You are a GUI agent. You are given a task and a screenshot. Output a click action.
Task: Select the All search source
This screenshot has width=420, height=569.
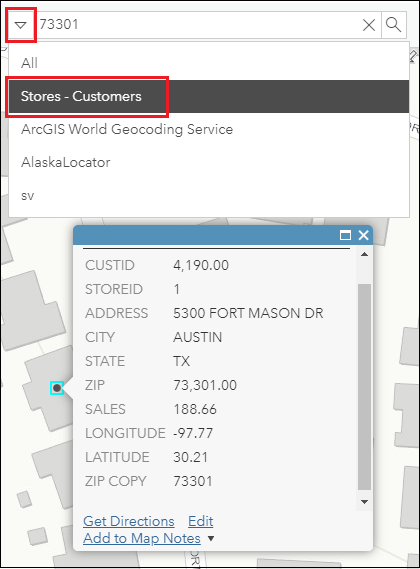point(209,63)
